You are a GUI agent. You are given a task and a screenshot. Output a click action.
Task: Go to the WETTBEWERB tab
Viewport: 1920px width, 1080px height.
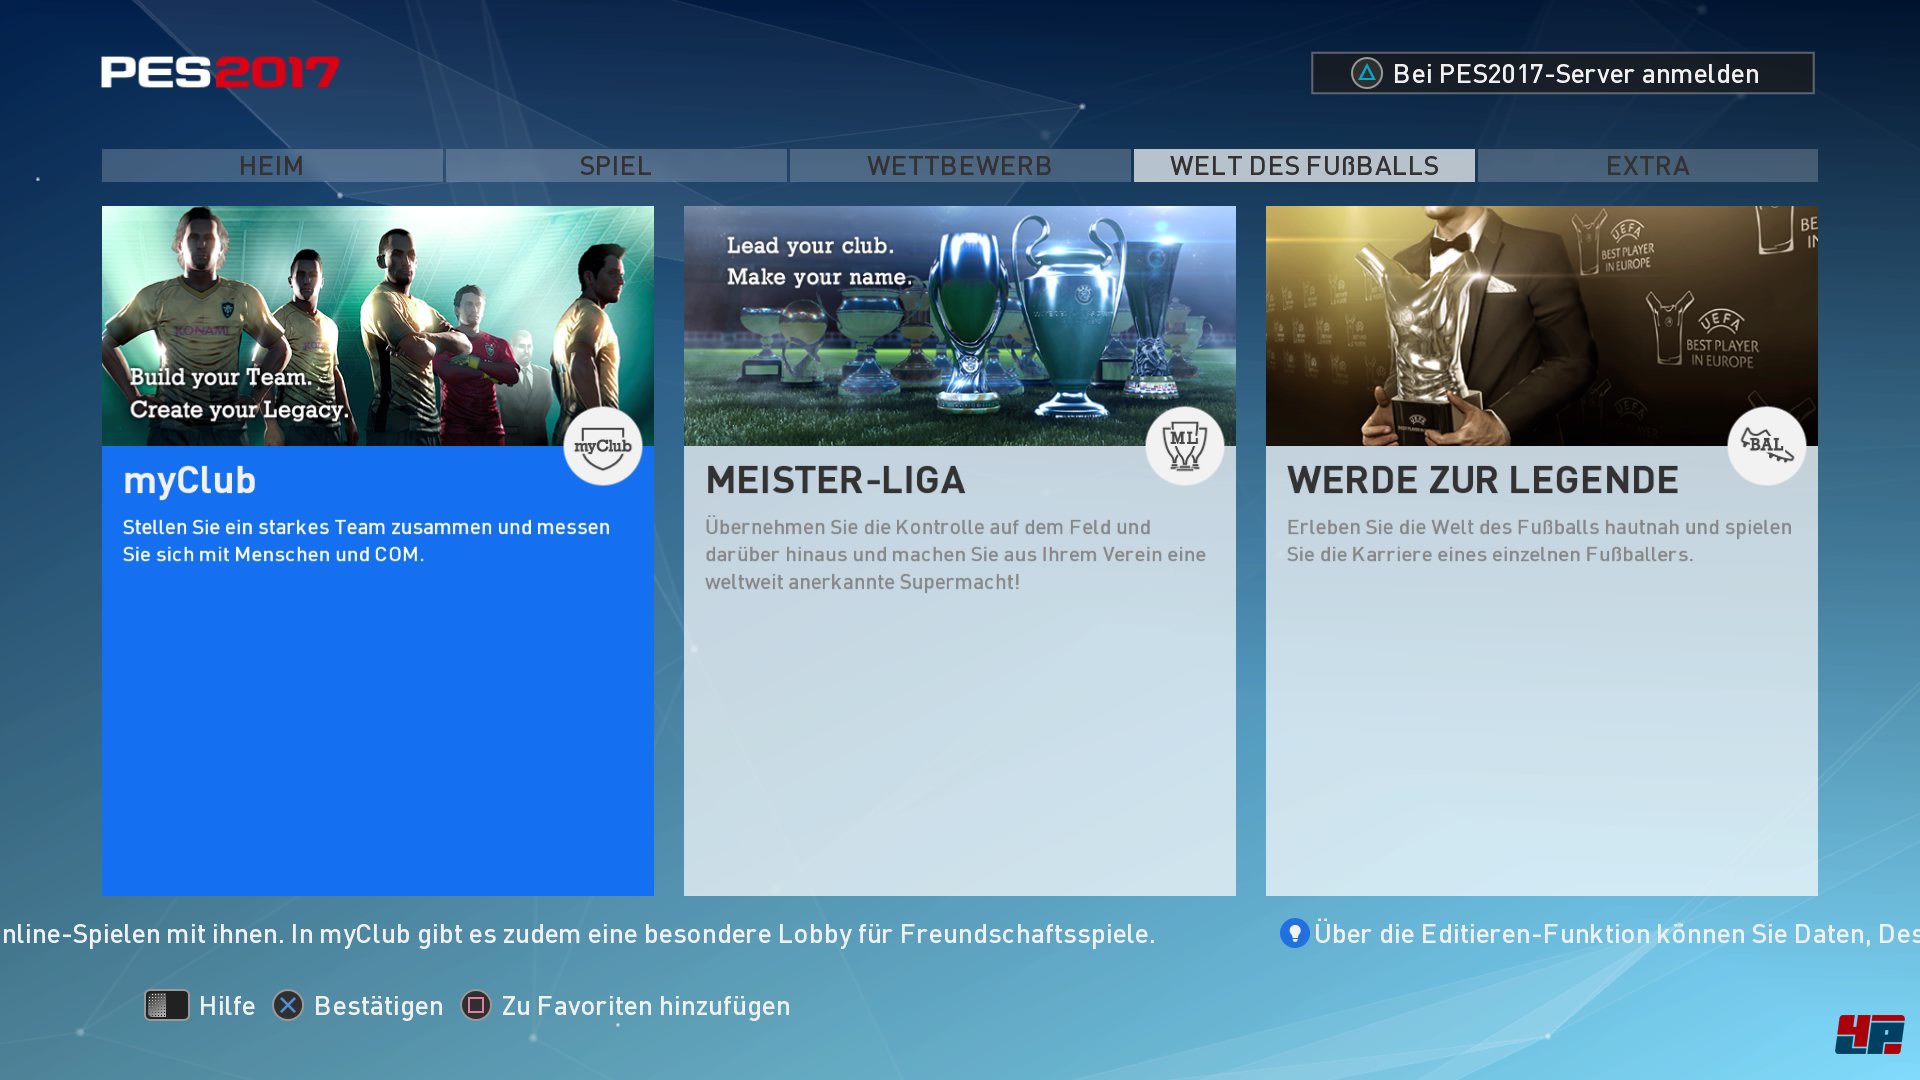(x=959, y=166)
